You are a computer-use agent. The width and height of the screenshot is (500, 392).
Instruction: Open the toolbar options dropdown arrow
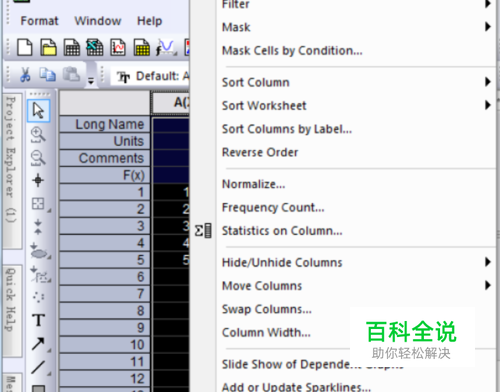coord(91,80)
